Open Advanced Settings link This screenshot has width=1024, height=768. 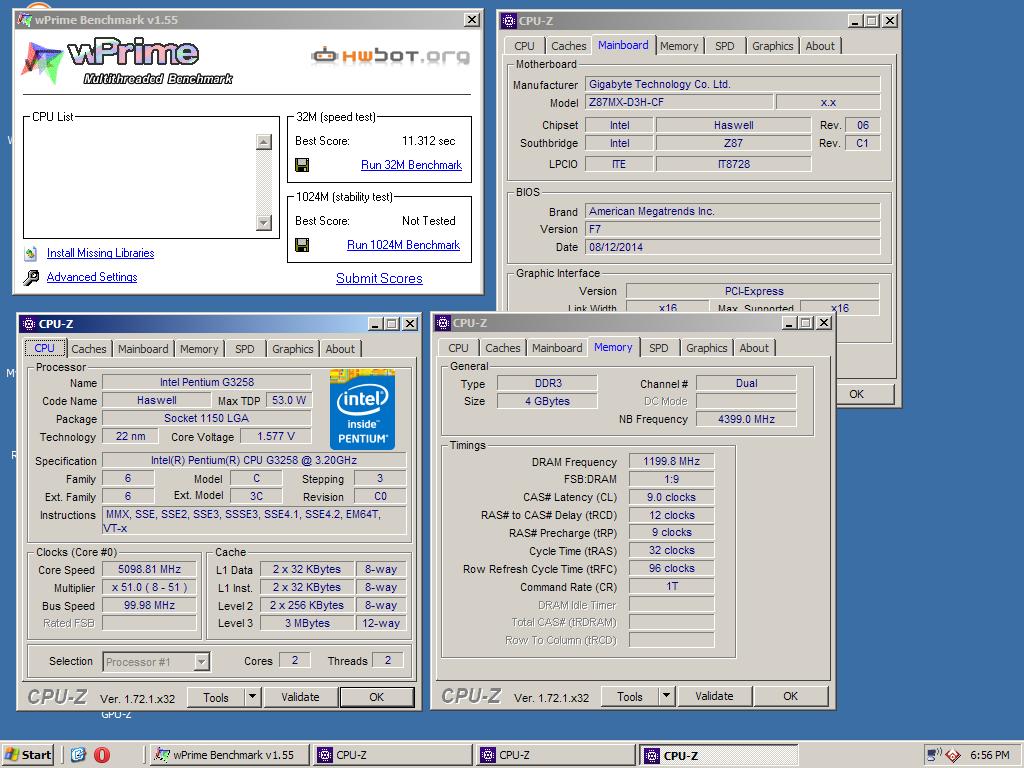click(92, 278)
